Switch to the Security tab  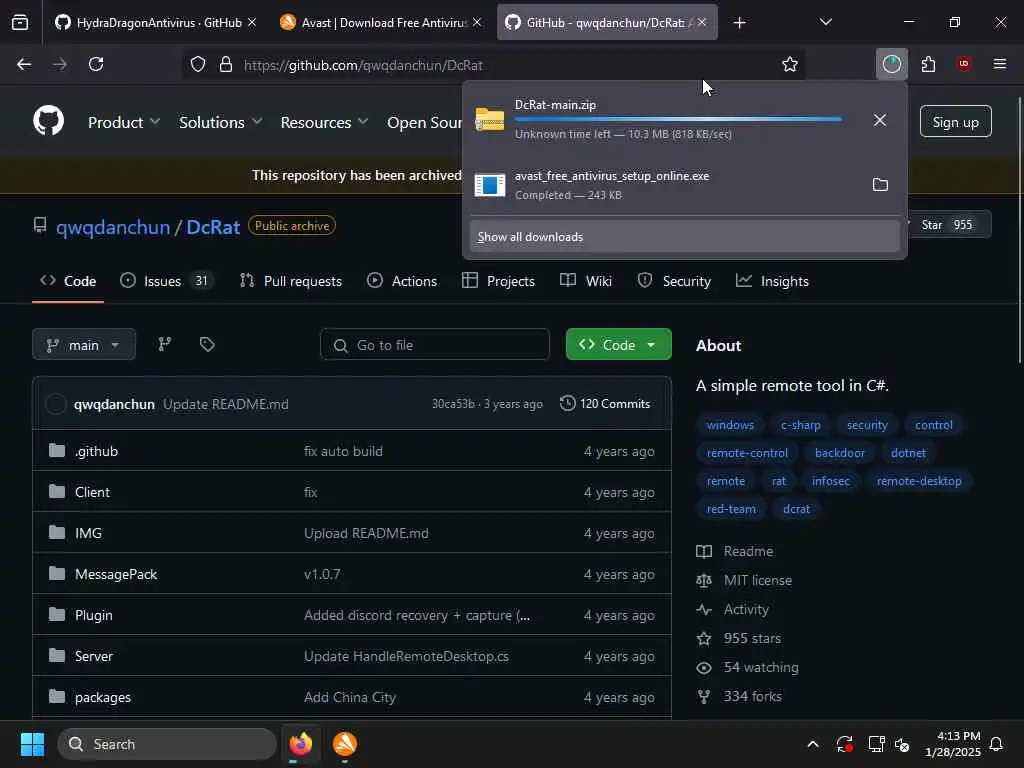tap(674, 281)
